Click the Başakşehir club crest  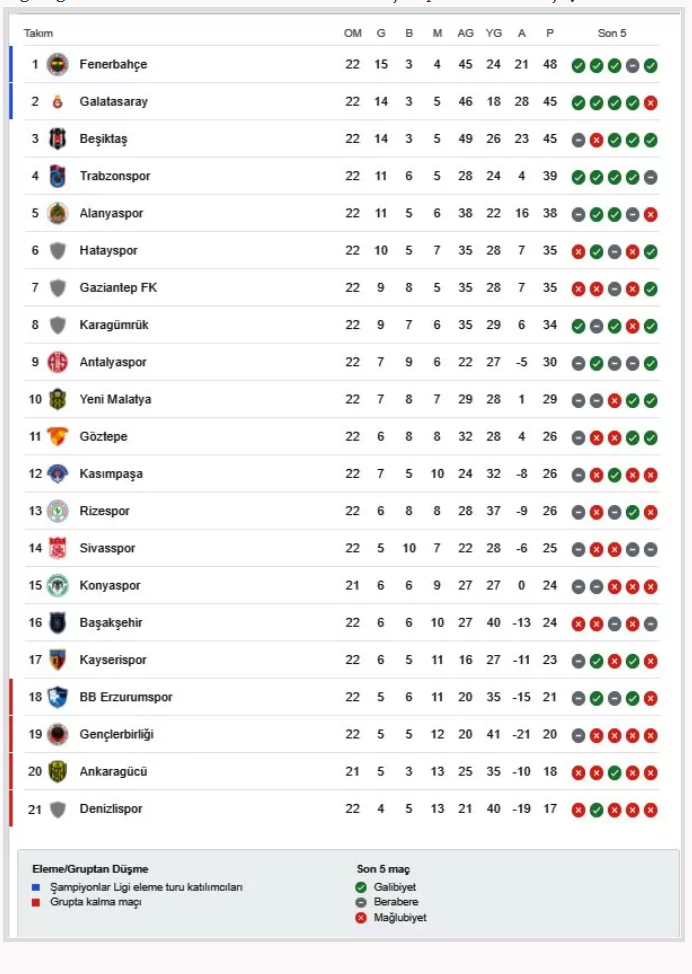pyautogui.click(x=58, y=623)
